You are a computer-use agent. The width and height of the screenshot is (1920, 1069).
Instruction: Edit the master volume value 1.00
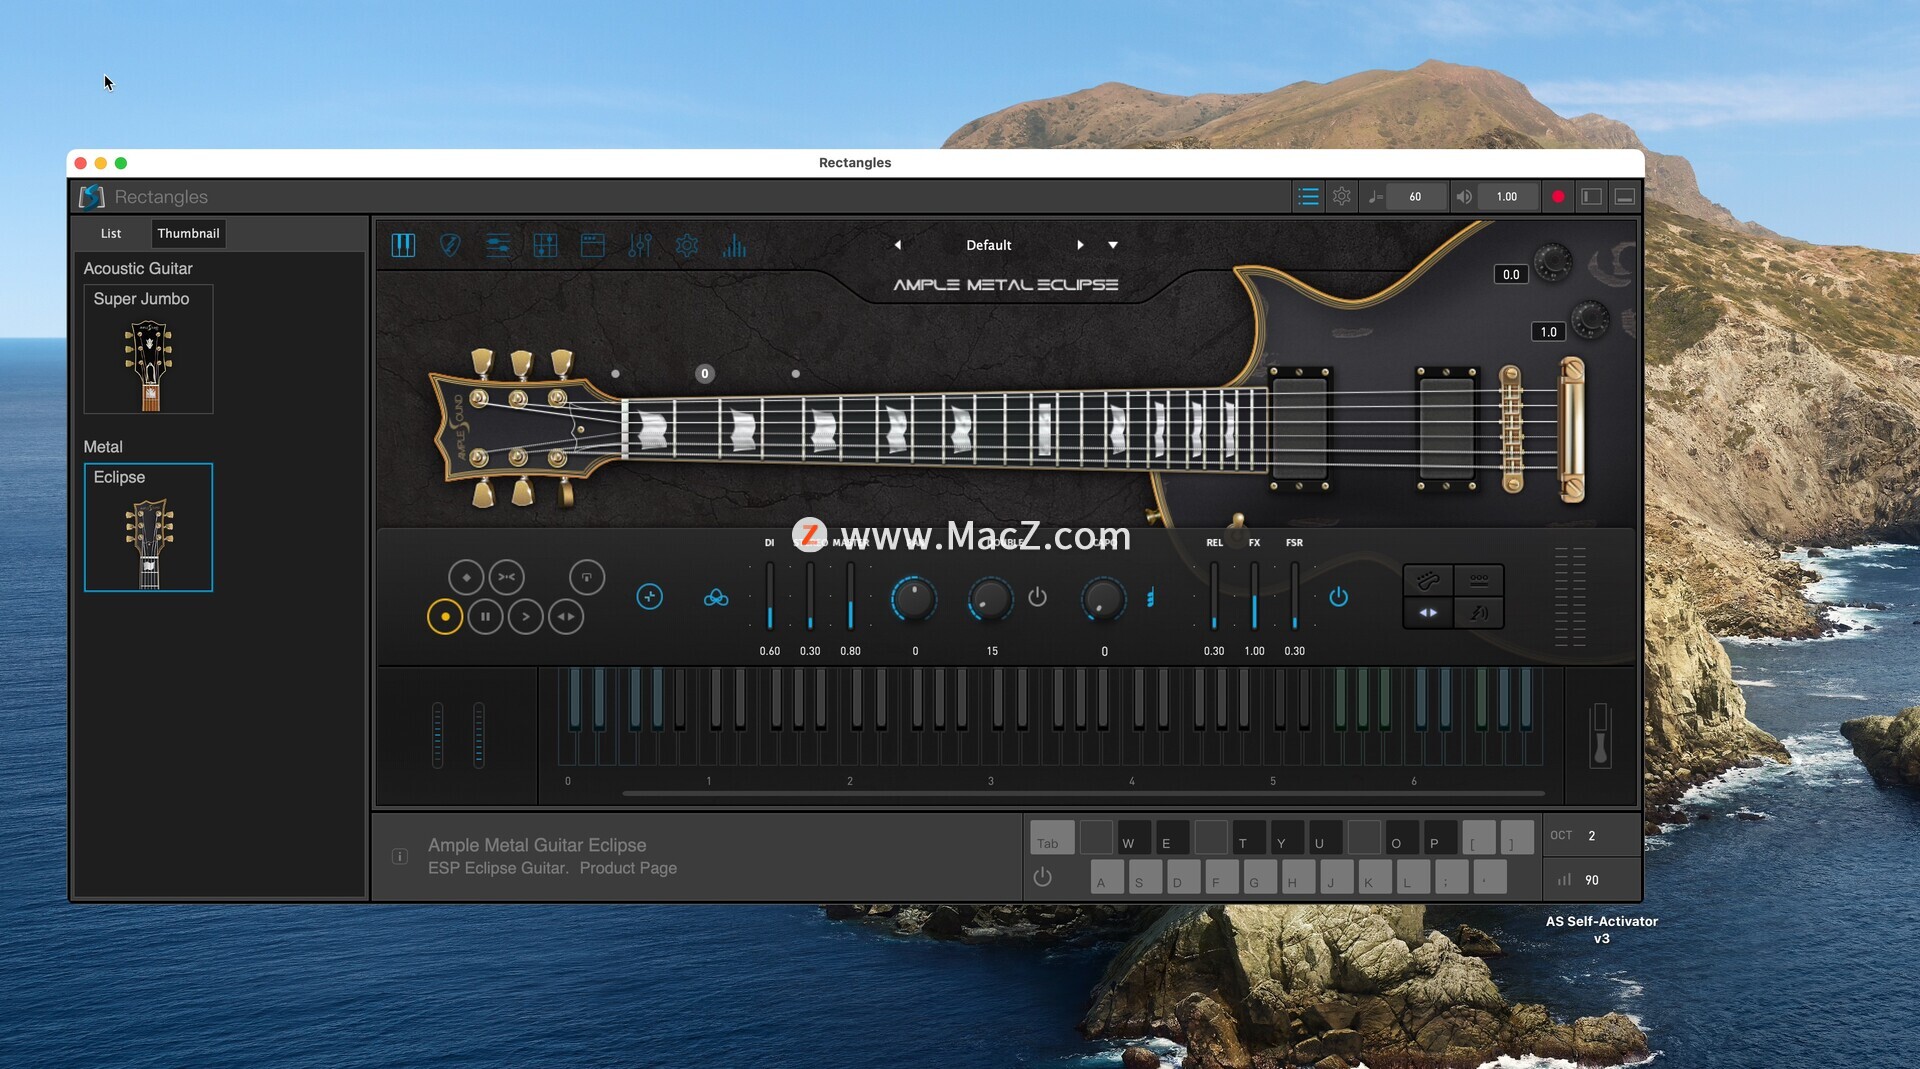tap(1507, 197)
